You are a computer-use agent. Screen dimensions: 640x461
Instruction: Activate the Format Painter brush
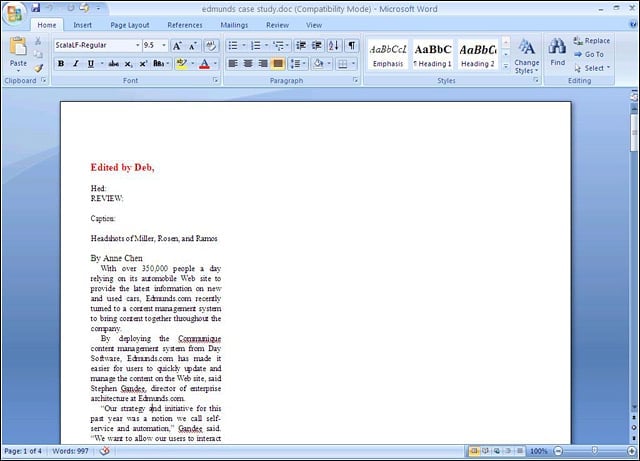(38, 68)
